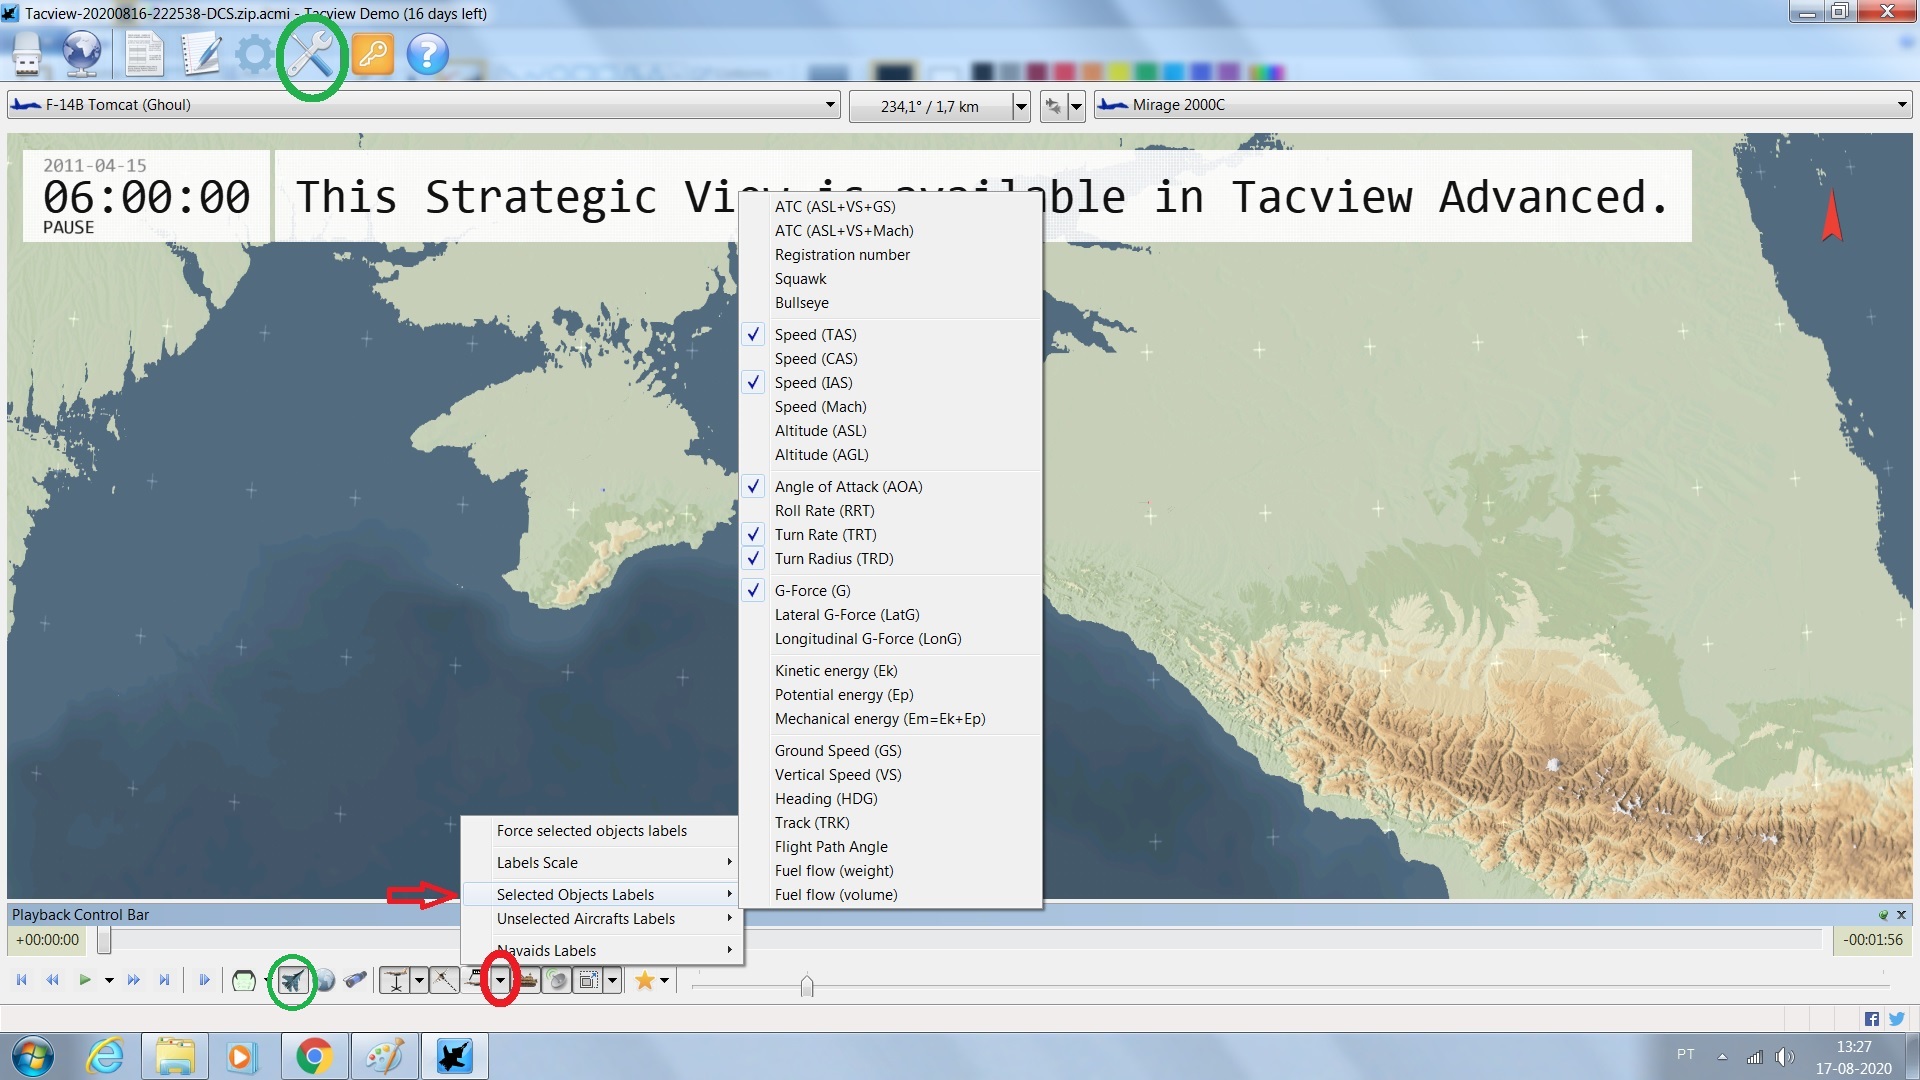1920x1080 pixels.
Task: Click the playback timeline slider handle
Action: tap(104, 940)
